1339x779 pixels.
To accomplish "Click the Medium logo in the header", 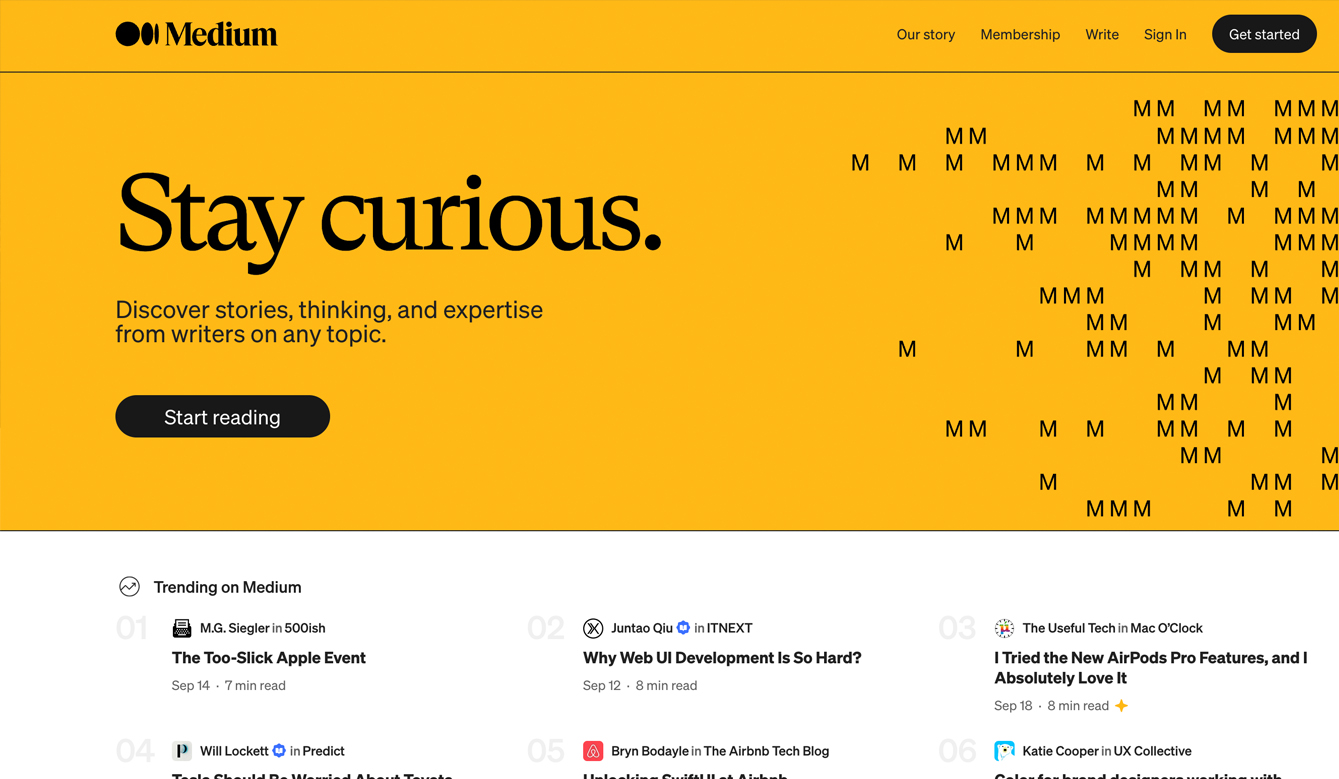I will (196, 34).
